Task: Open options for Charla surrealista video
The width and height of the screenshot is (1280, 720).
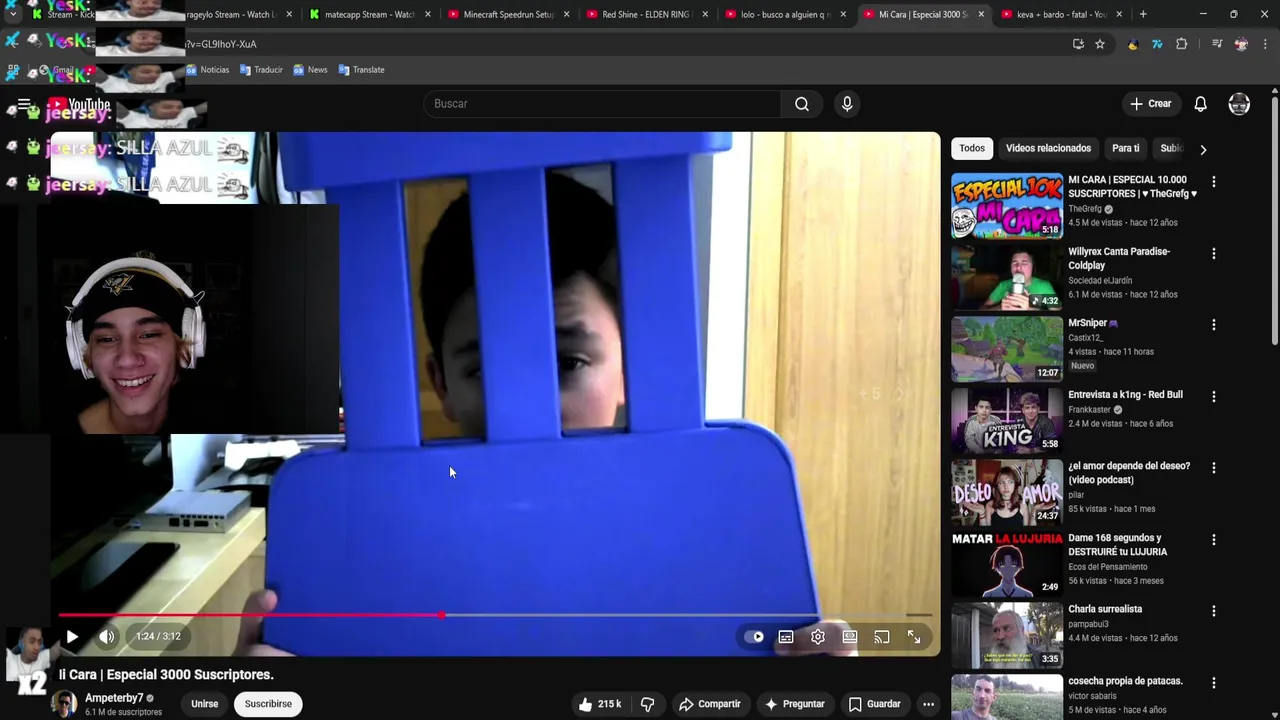Action: [x=1214, y=611]
